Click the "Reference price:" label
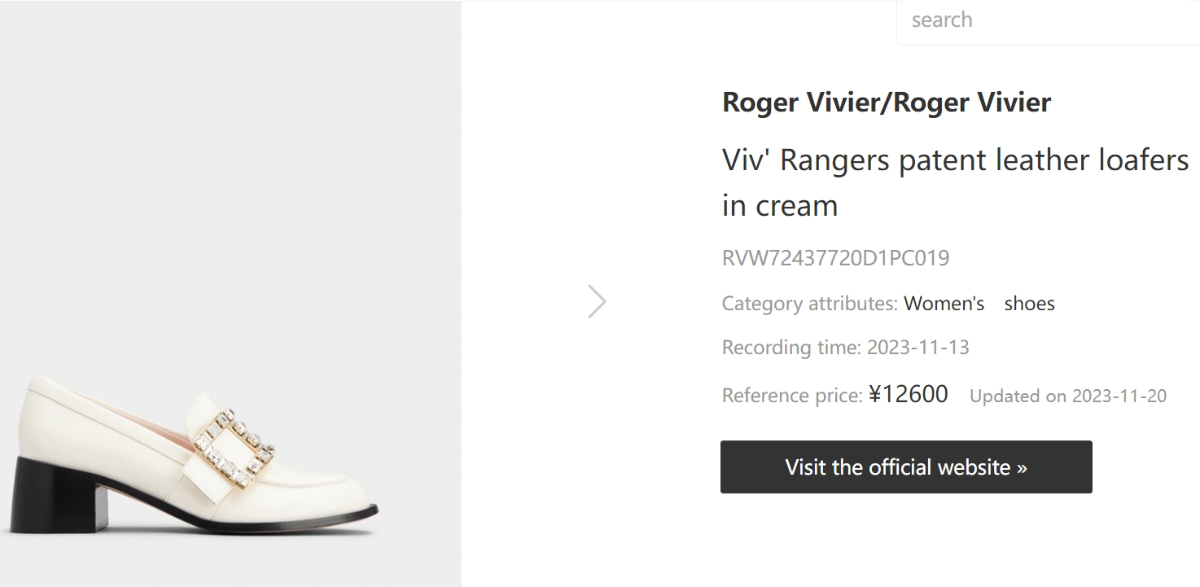Viewport: 1200px width, 587px height. point(792,395)
